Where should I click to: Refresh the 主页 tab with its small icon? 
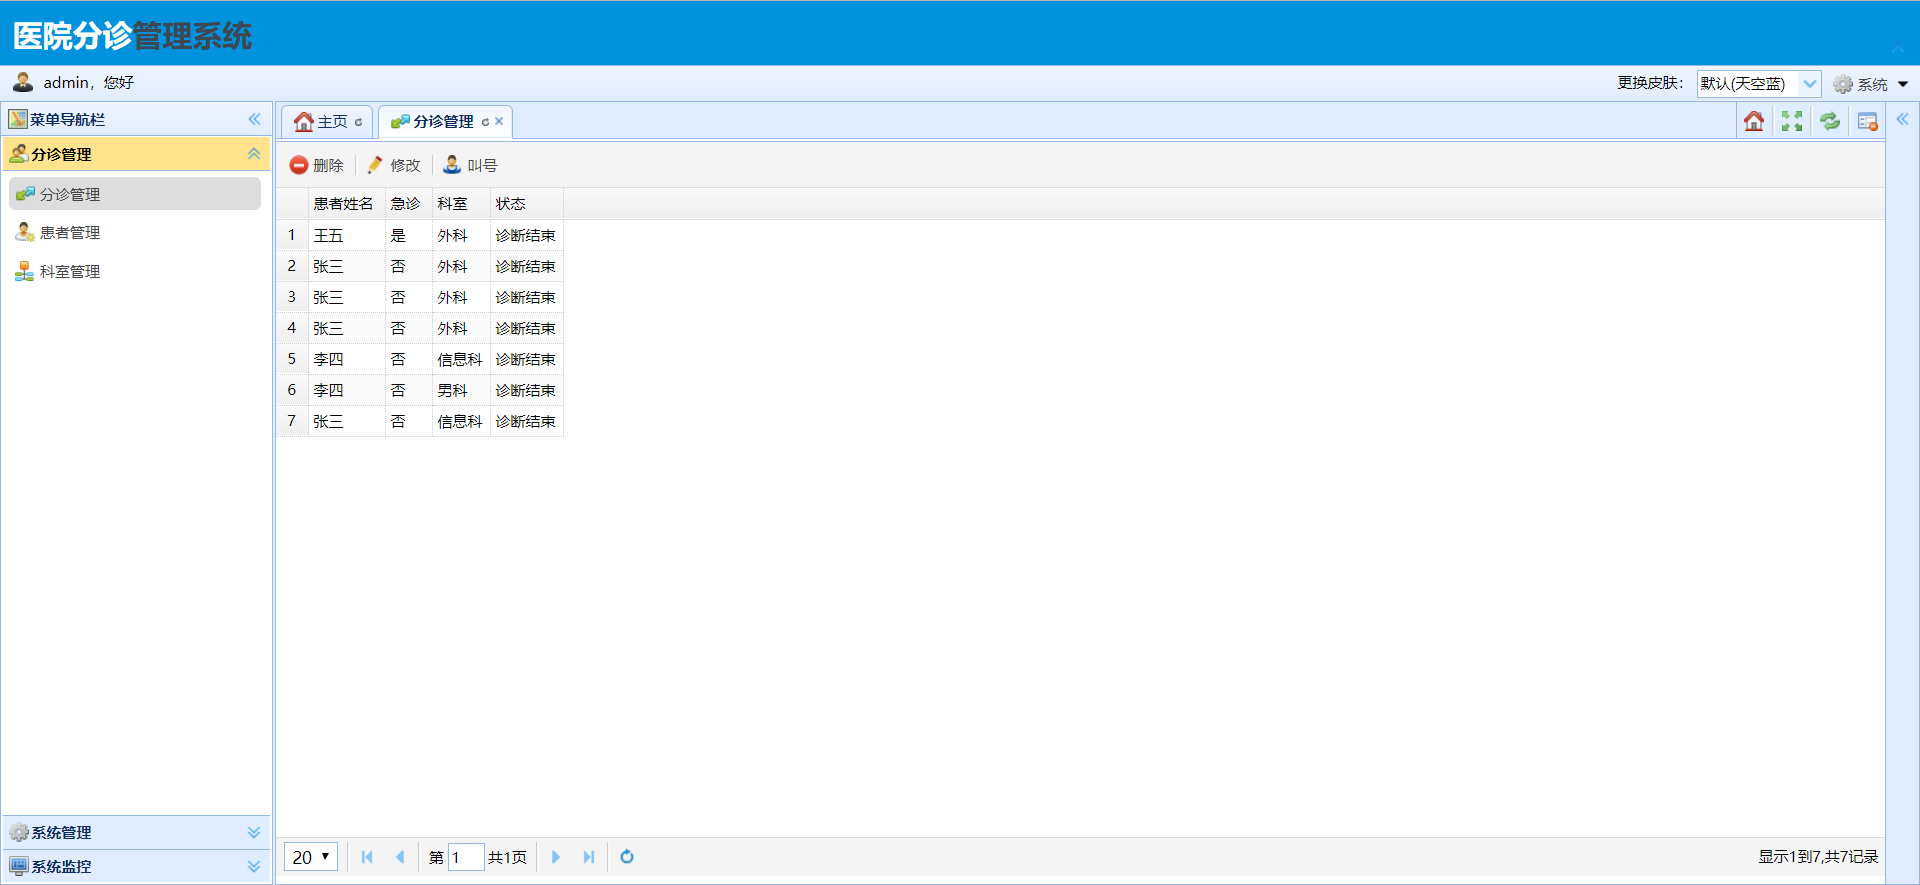(358, 122)
